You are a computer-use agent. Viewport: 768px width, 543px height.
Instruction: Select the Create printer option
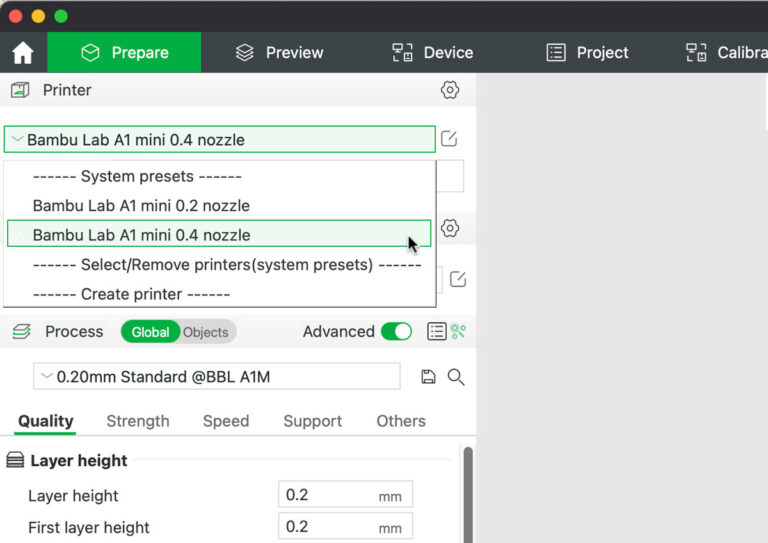(131, 294)
